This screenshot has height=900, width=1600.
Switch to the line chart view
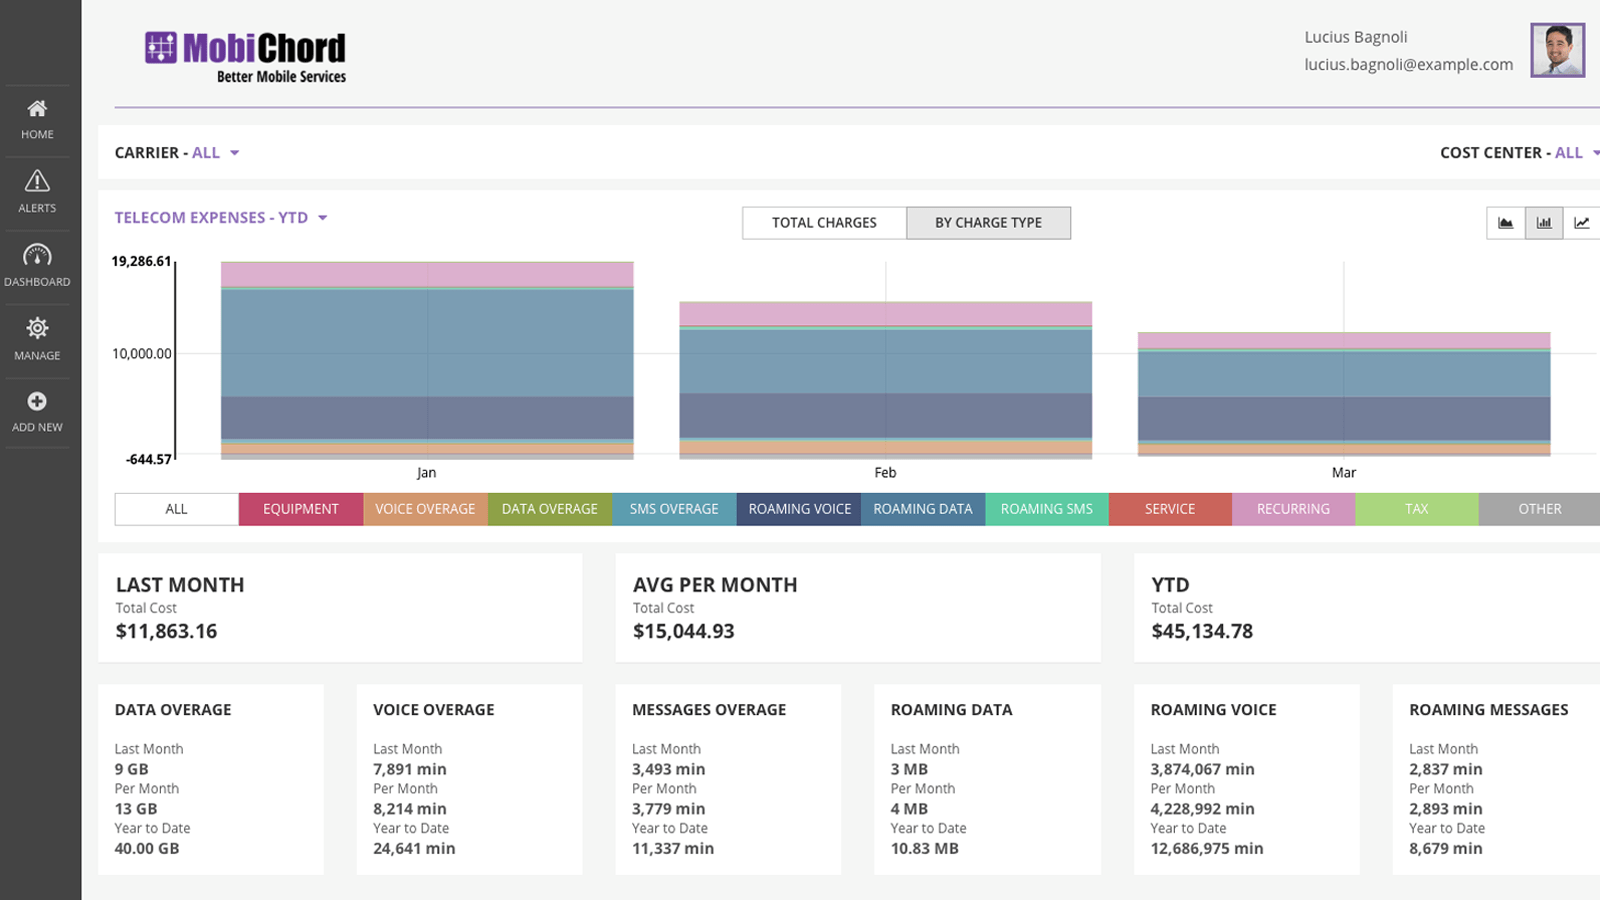coord(1581,222)
